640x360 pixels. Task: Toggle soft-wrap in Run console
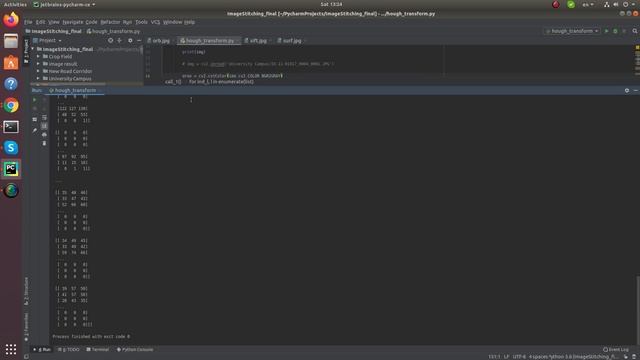[x=44, y=118]
